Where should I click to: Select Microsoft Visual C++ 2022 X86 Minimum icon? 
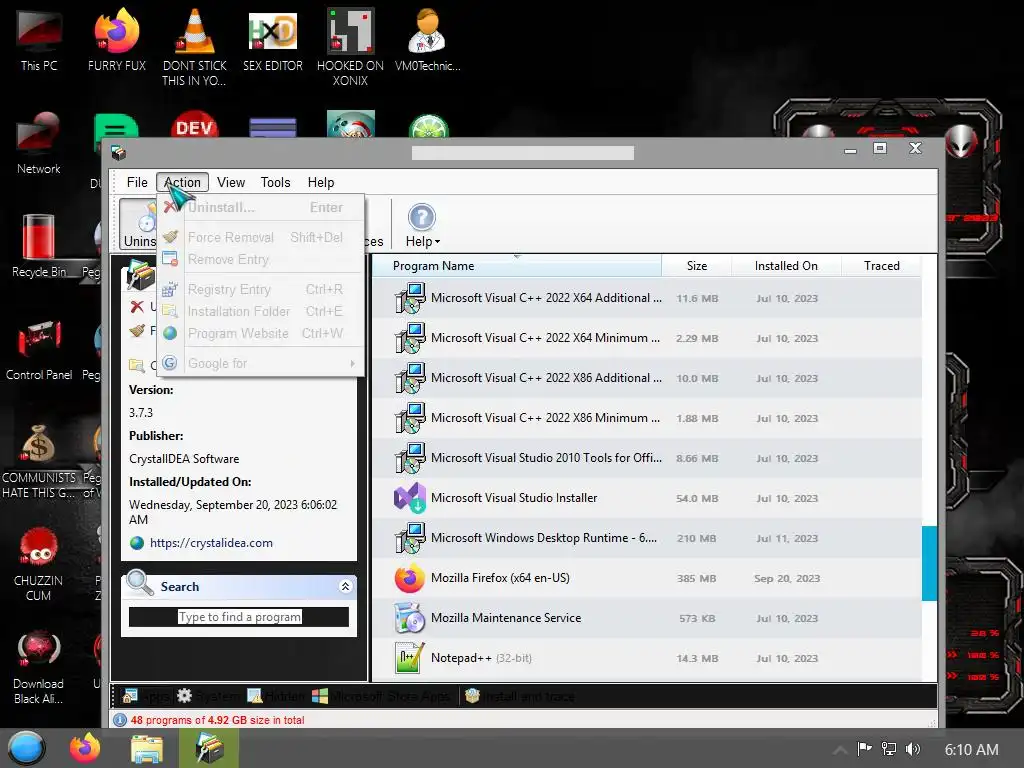pos(410,418)
